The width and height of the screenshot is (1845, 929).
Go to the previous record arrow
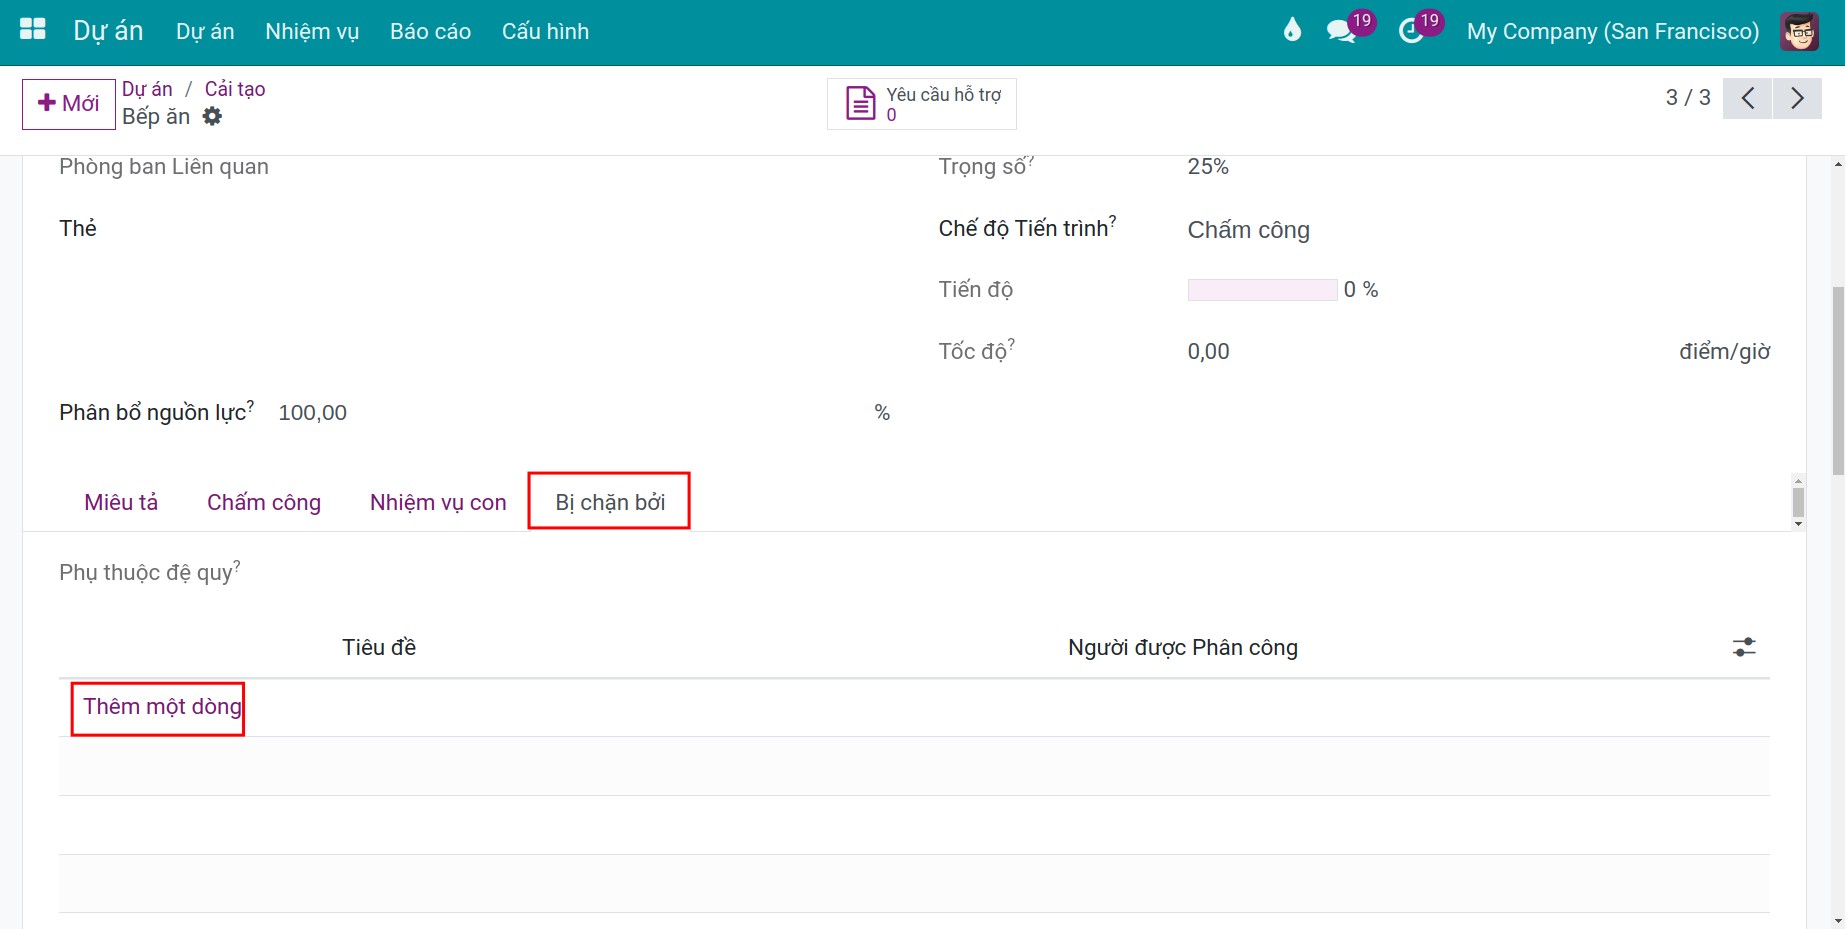click(x=1747, y=98)
